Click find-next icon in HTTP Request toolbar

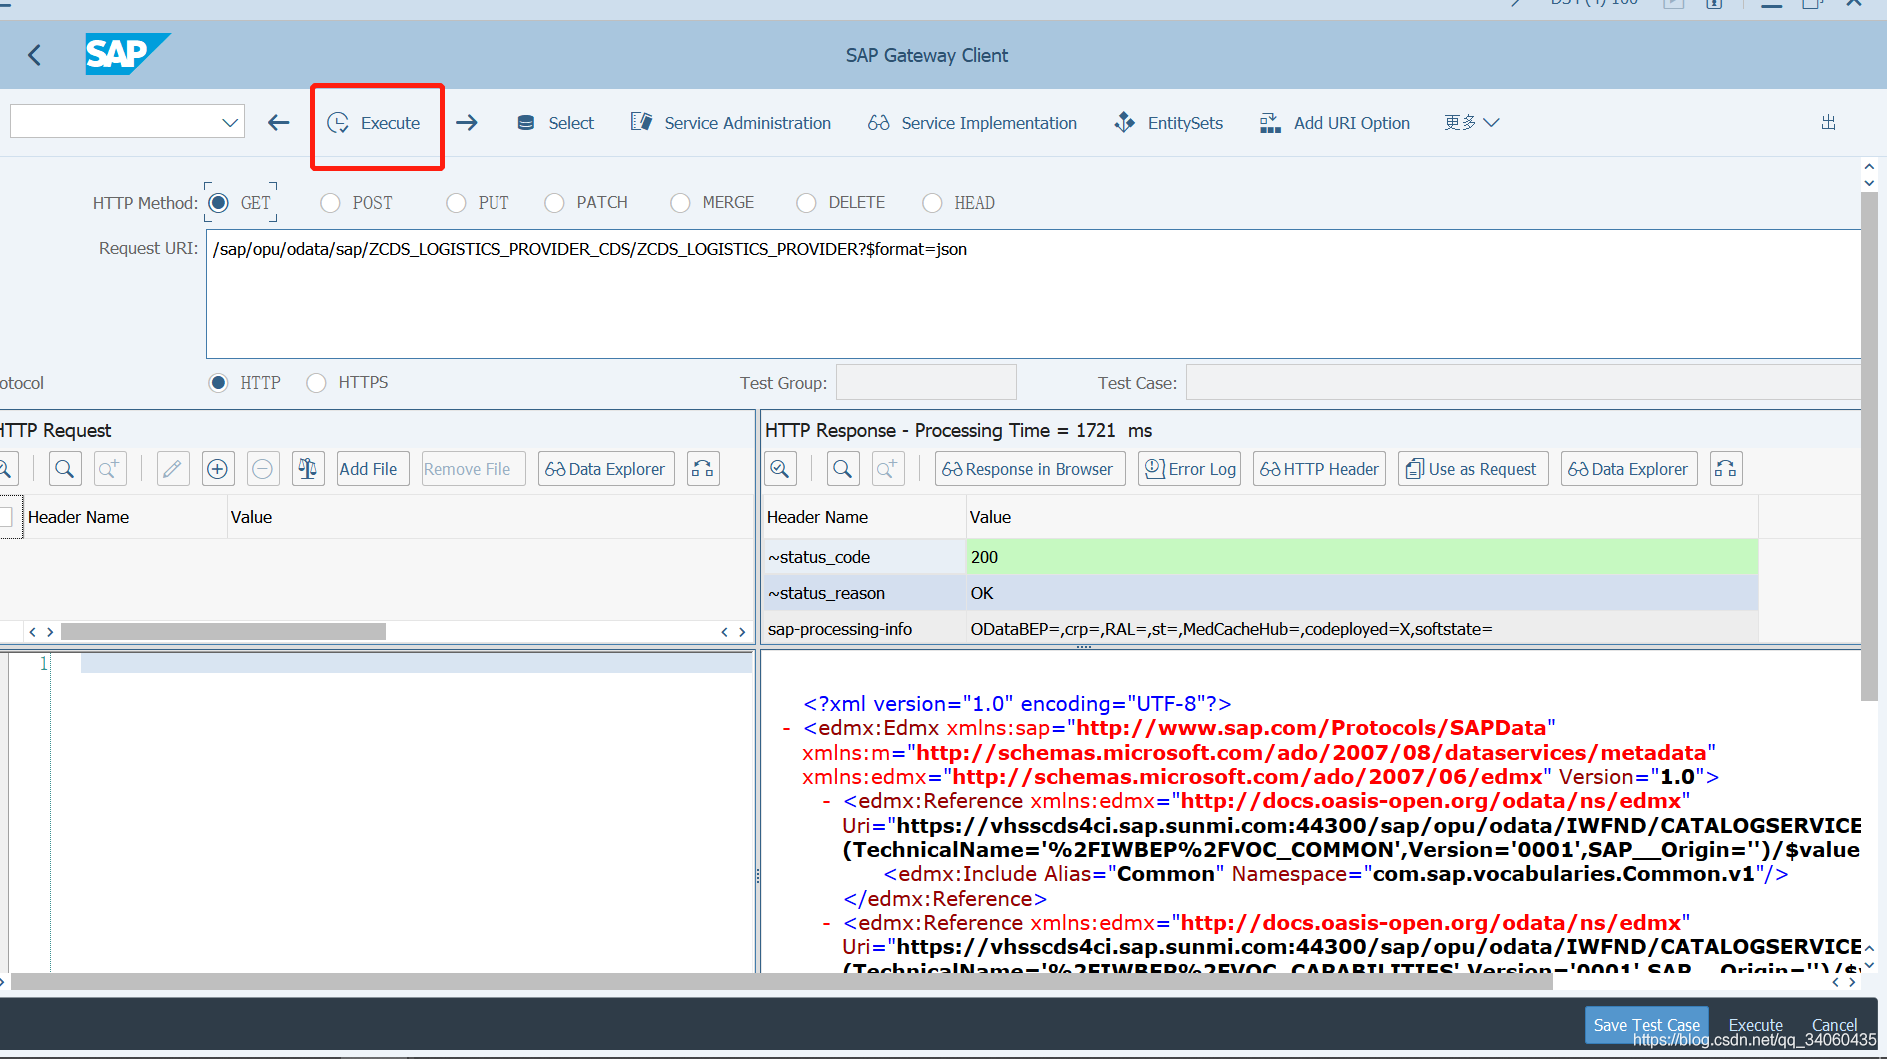110,469
